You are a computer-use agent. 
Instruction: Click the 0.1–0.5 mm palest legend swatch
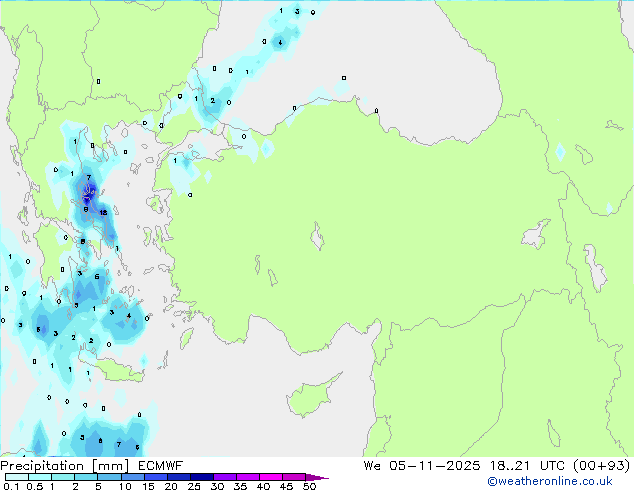[x=17, y=477]
